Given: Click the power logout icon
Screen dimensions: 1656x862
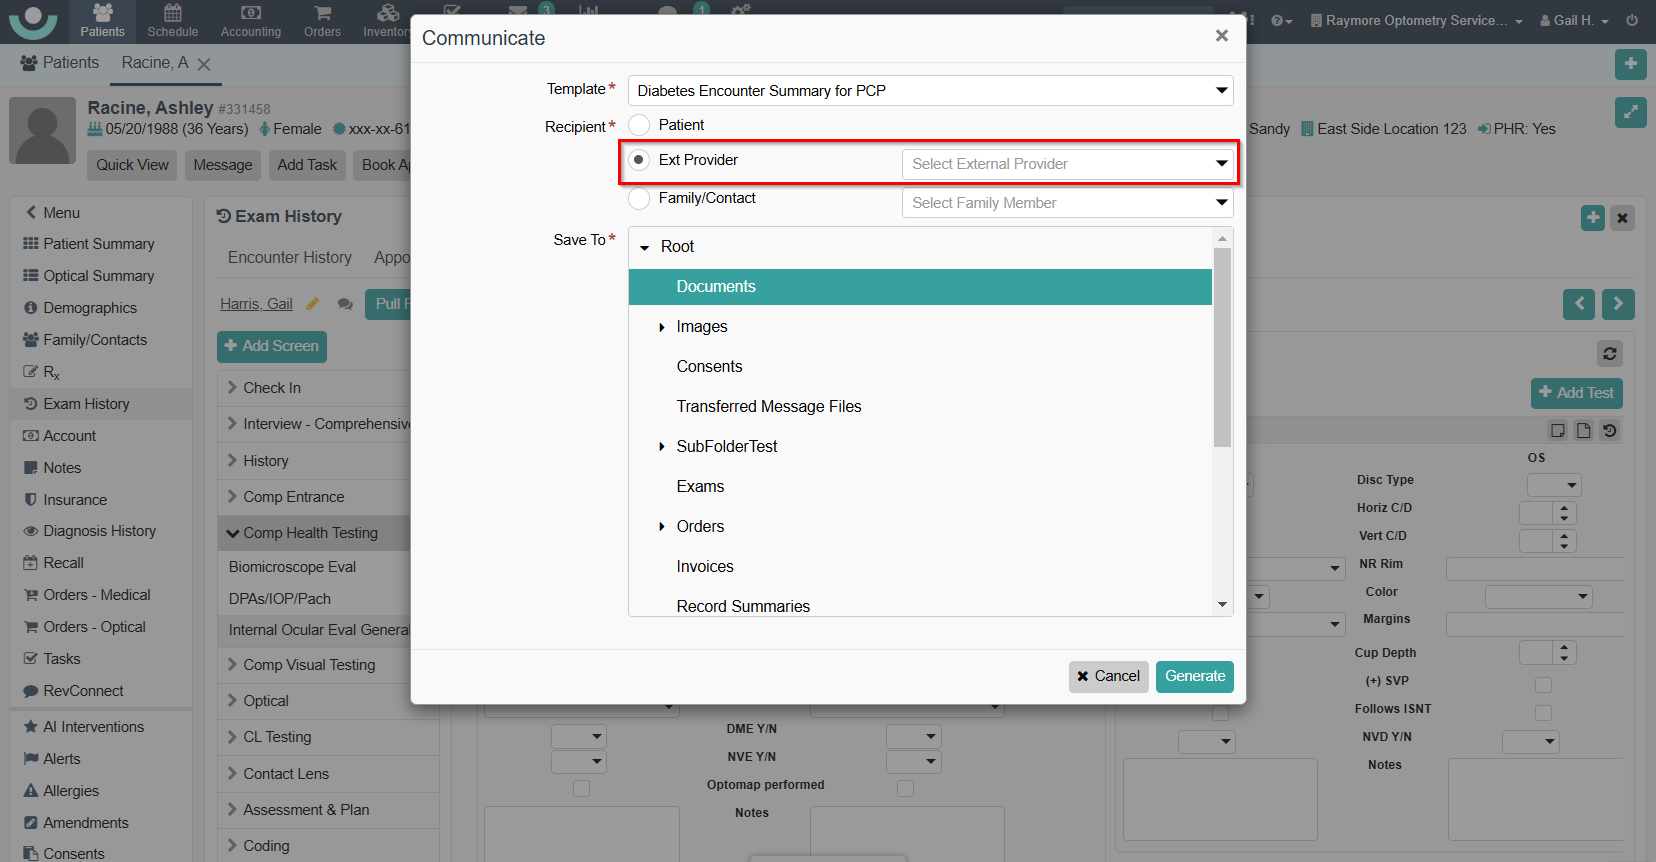Looking at the screenshot, I should point(1632,20).
